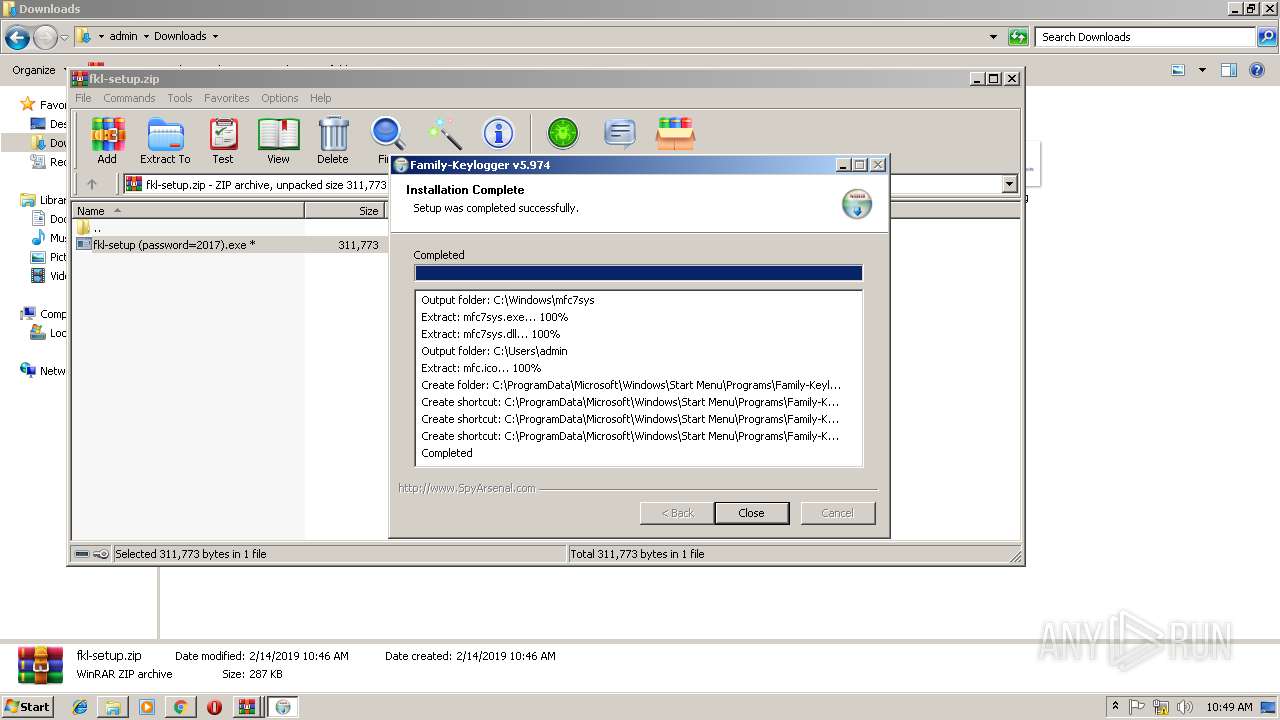Expand the Downloads breadcrumb arrow
The height and width of the screenshot is (720, 1280).
pyautogui.click(x=215, y=37)
